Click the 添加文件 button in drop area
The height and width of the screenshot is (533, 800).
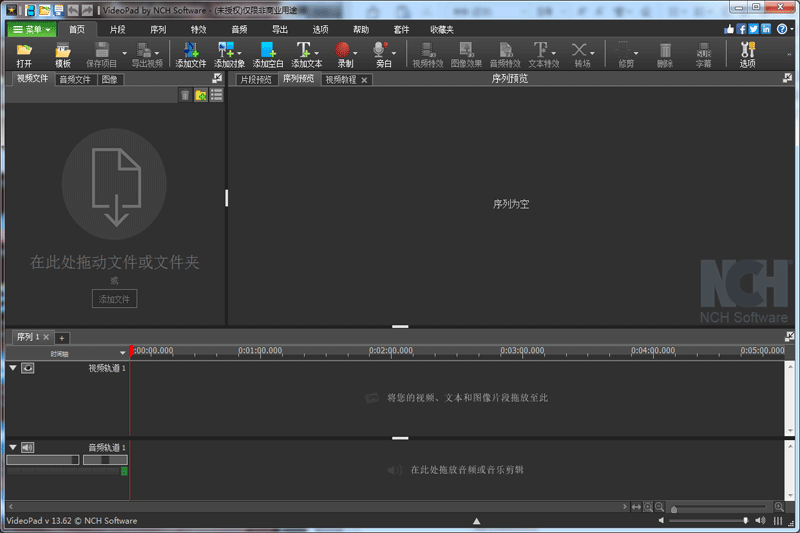tap(115, 299)
